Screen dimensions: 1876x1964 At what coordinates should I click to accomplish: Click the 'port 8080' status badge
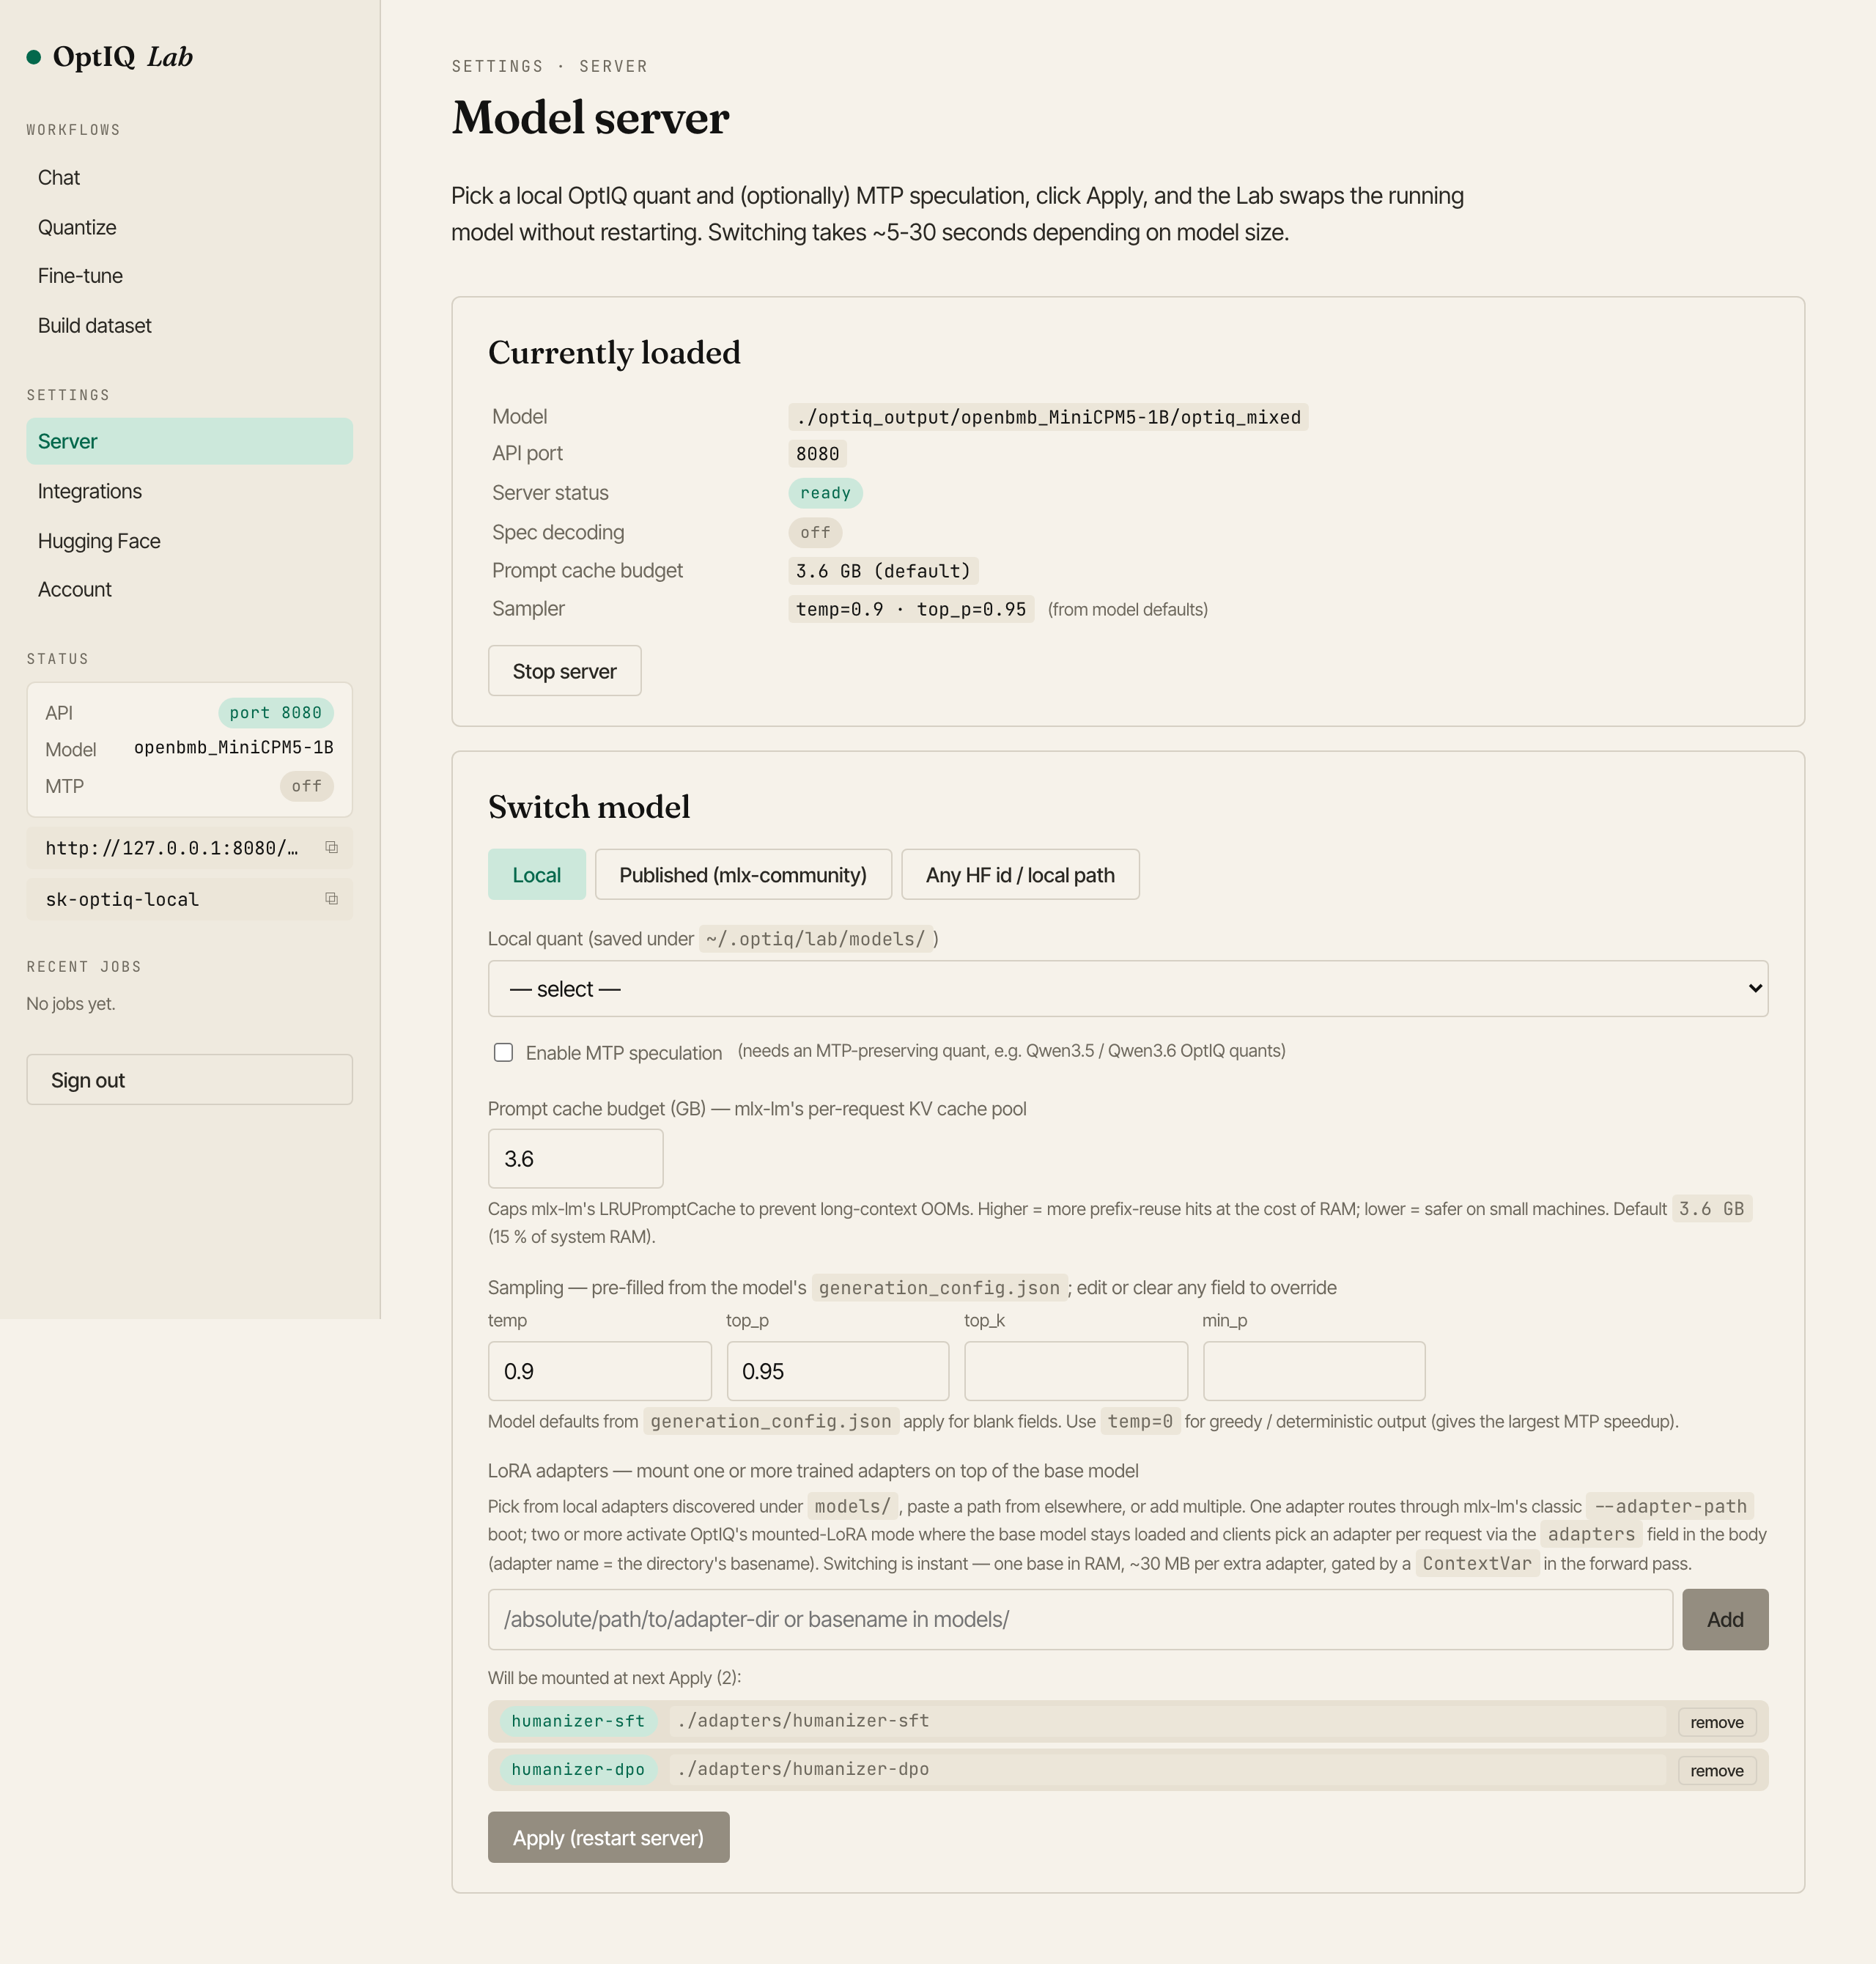pyautogui.click(x=275, y=713)
